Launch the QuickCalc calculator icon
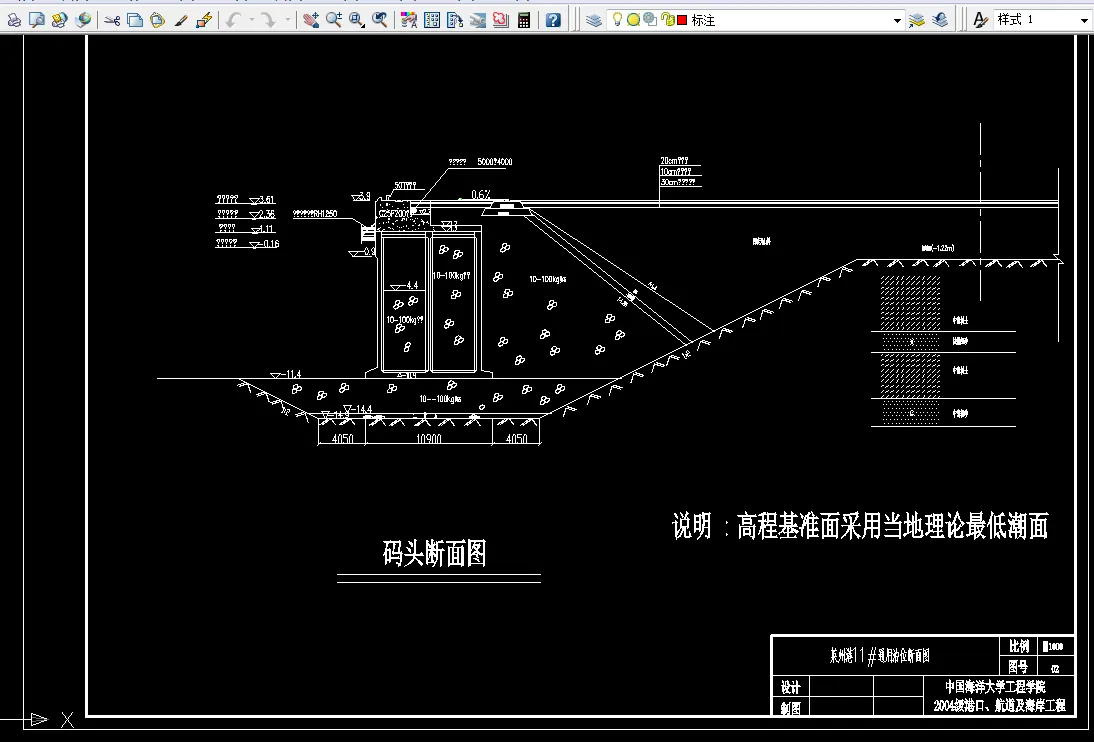Viewport: 1094px width, 742px height. click(524, 18)
